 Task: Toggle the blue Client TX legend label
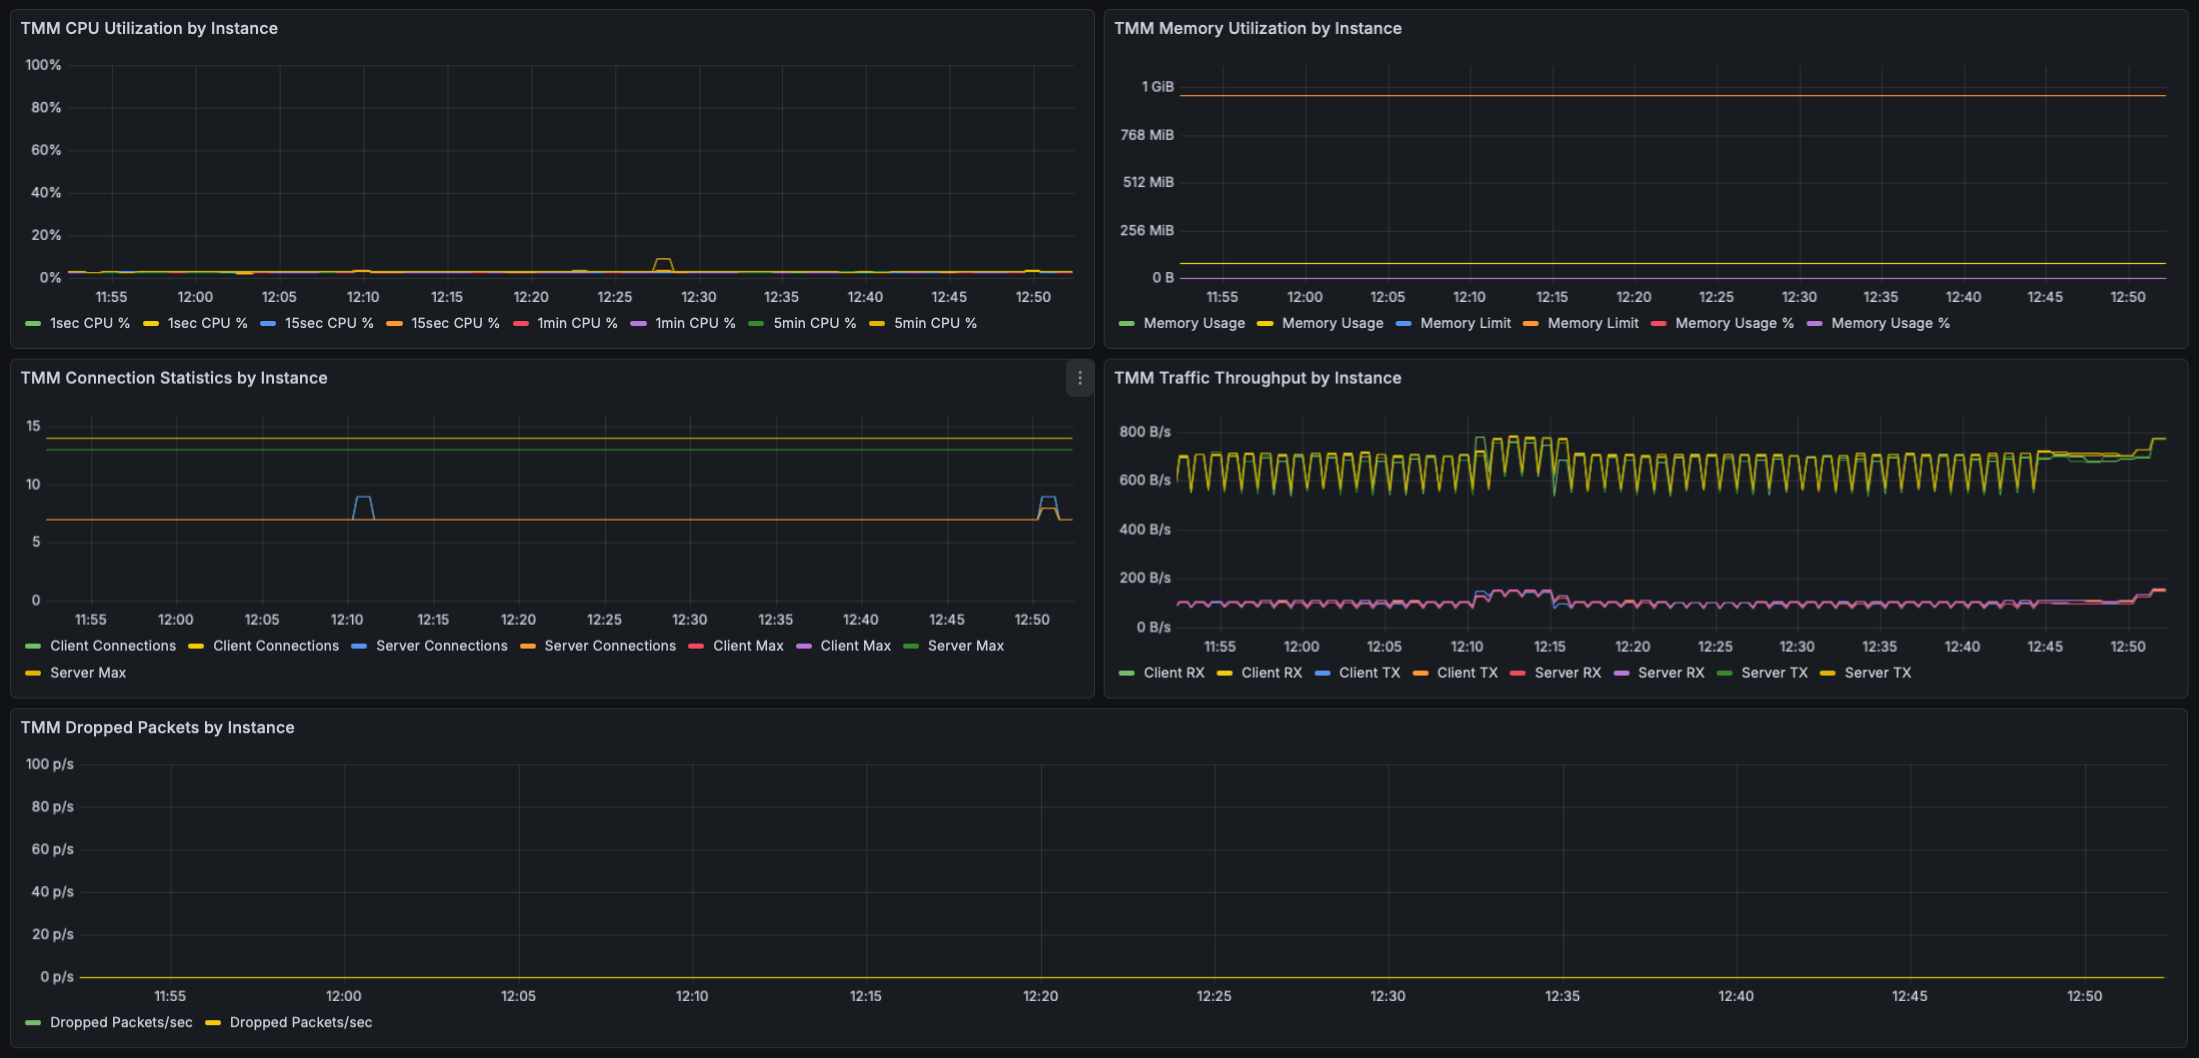(x=1369, y=673)
